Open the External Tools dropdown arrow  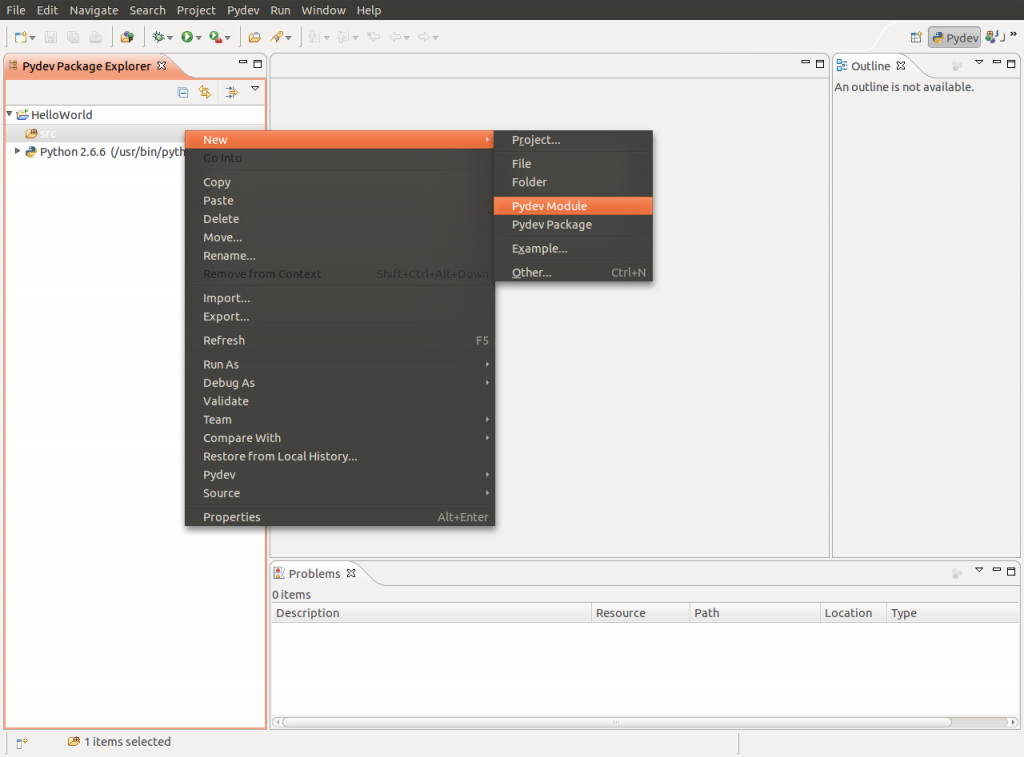point(228,38)
